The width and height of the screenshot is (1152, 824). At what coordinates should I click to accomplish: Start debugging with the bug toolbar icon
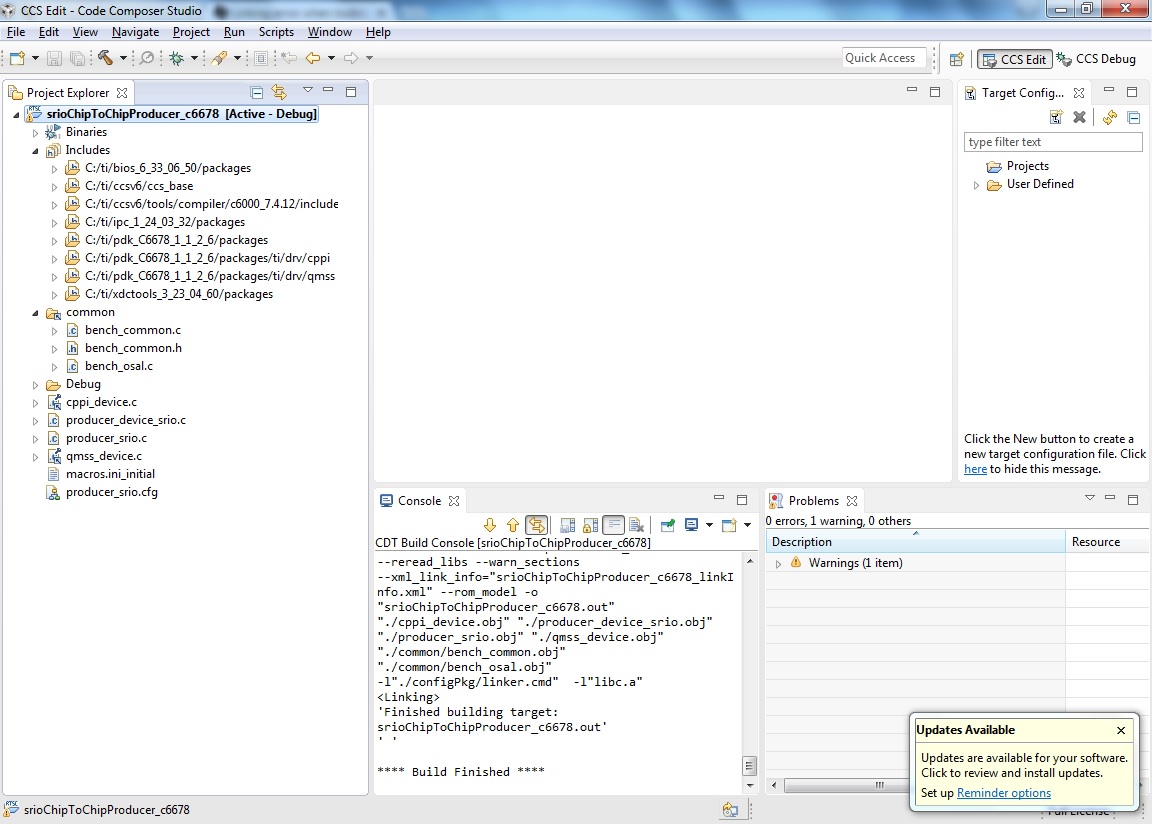coord(177,58)
